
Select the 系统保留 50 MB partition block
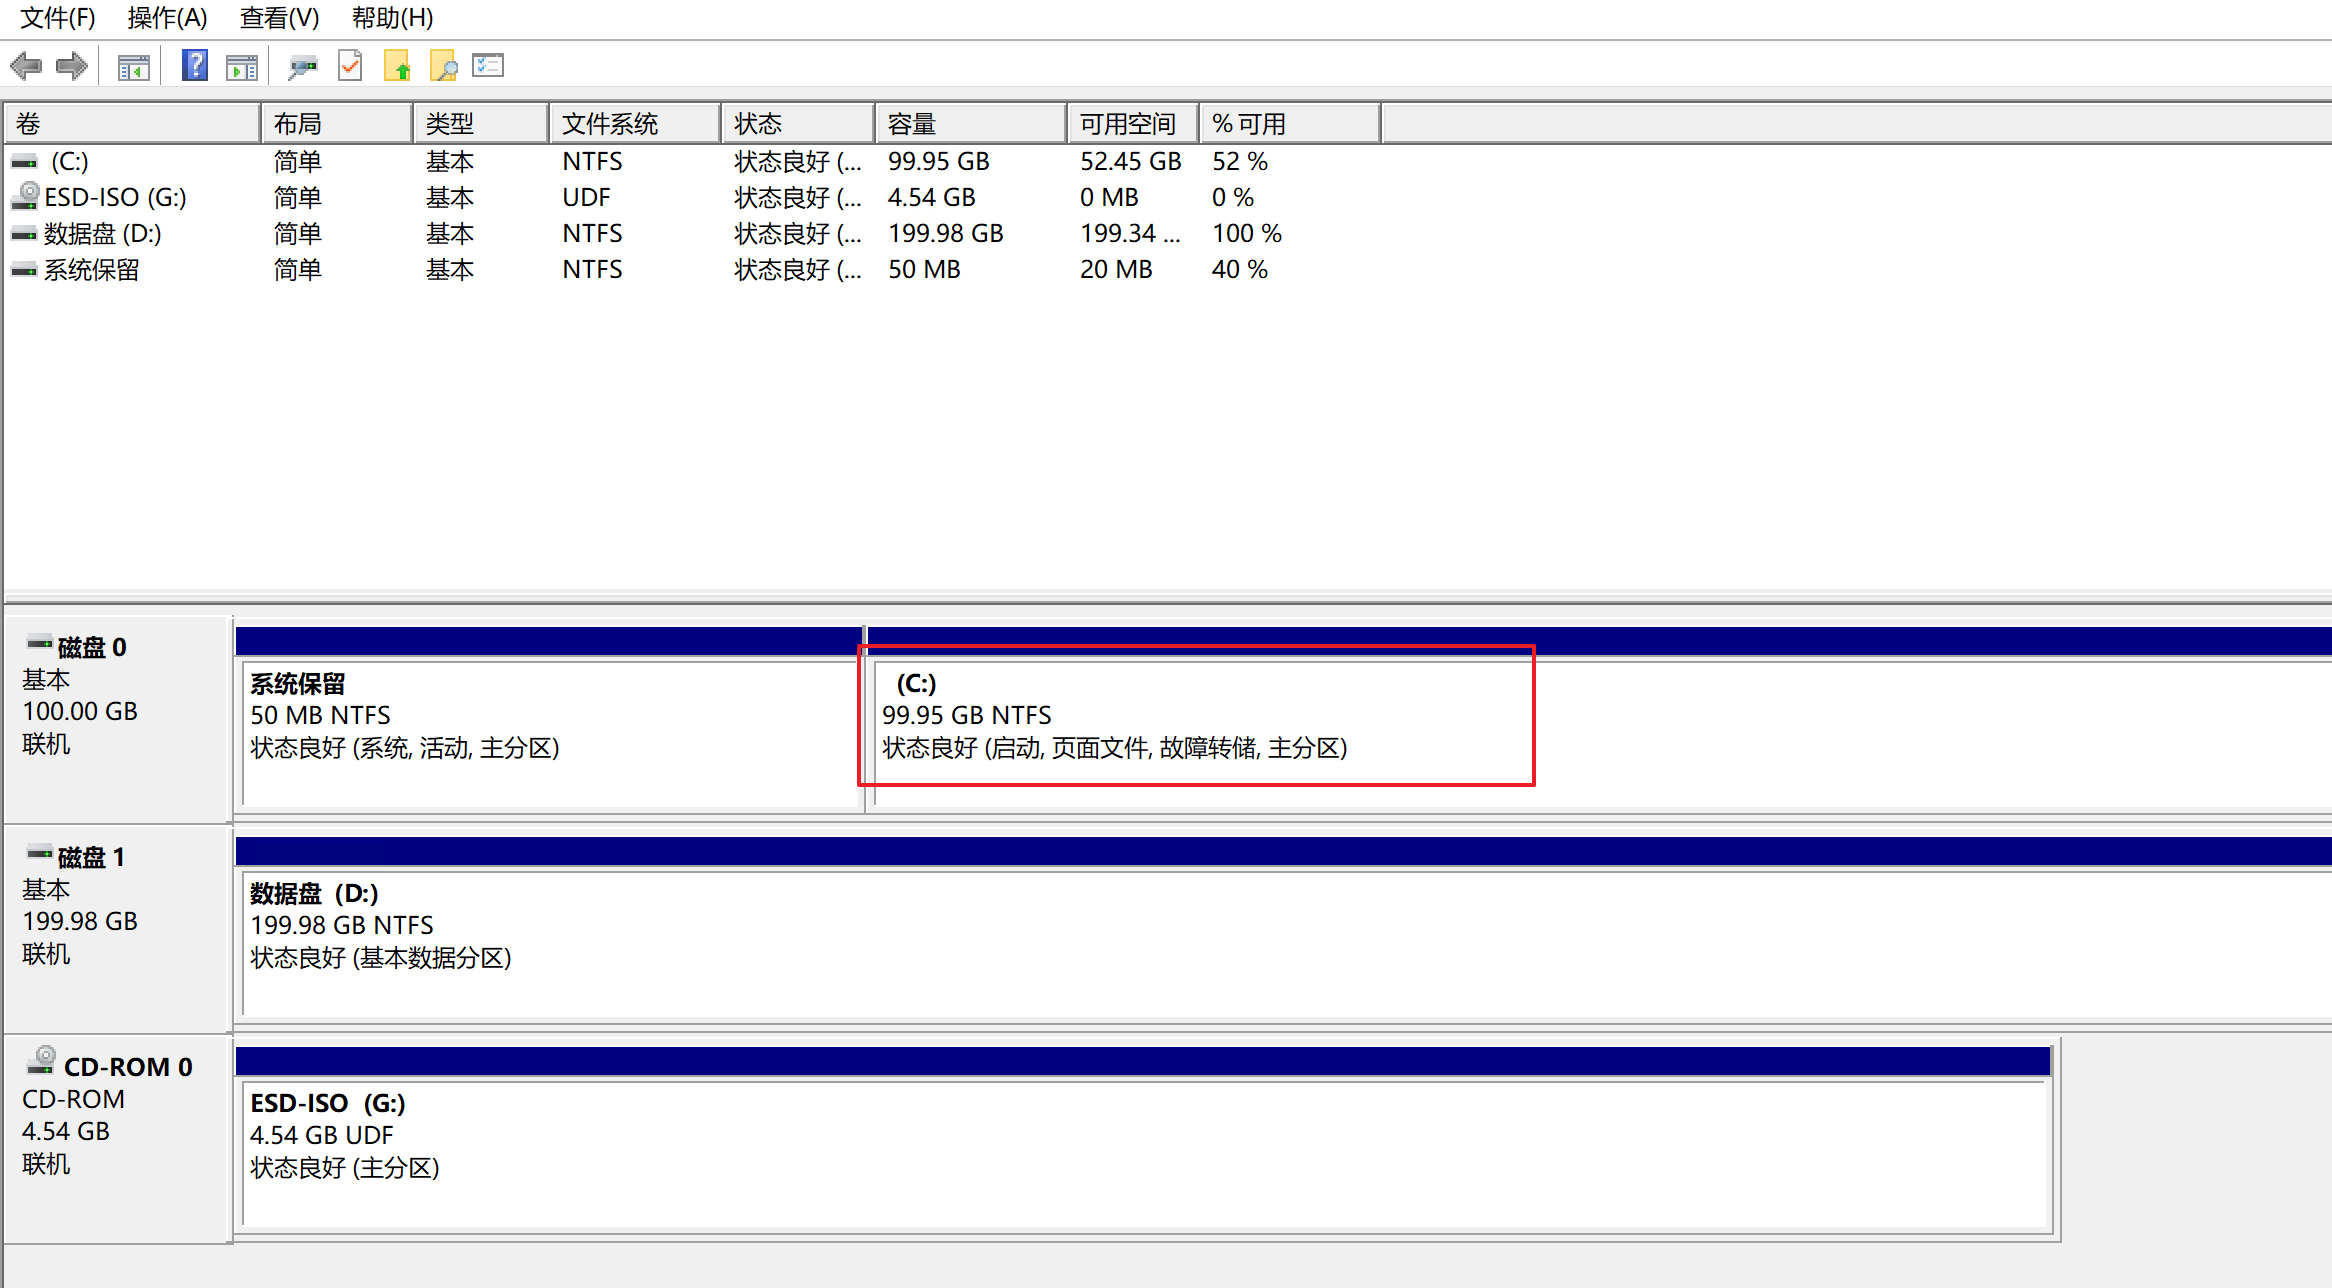[550, 730]
